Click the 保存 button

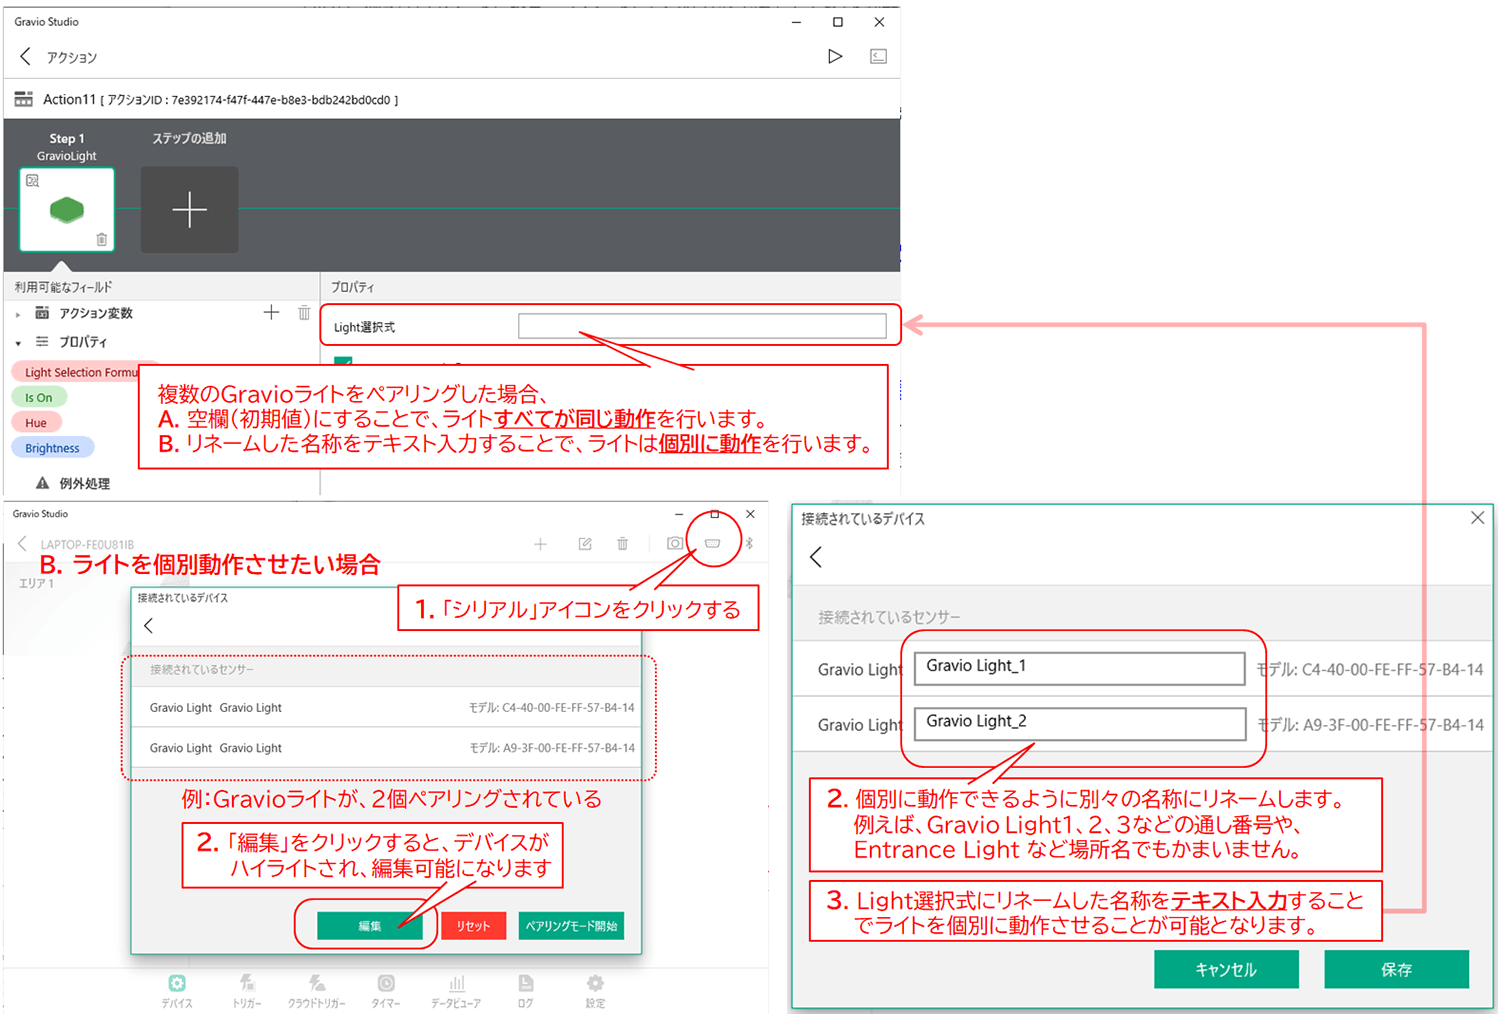[x=1396, y=969]
